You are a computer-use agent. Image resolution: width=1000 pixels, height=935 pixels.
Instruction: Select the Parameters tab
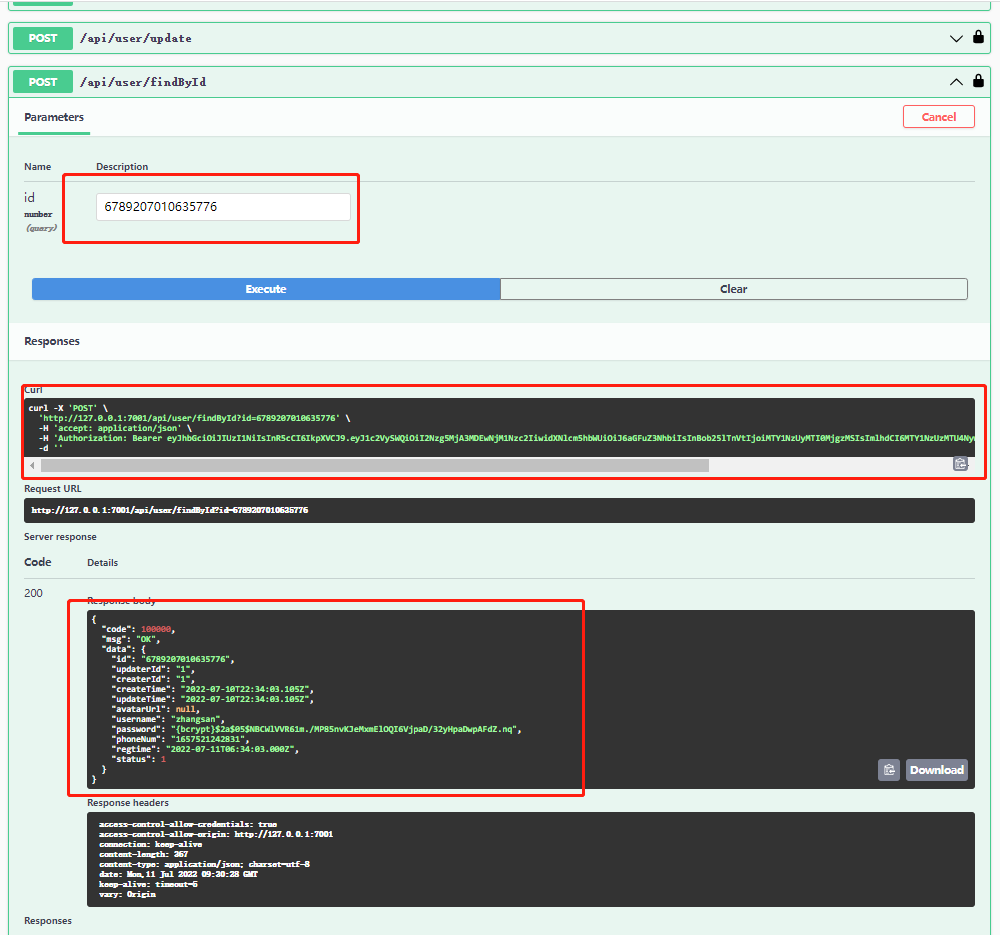coord(54,117)
